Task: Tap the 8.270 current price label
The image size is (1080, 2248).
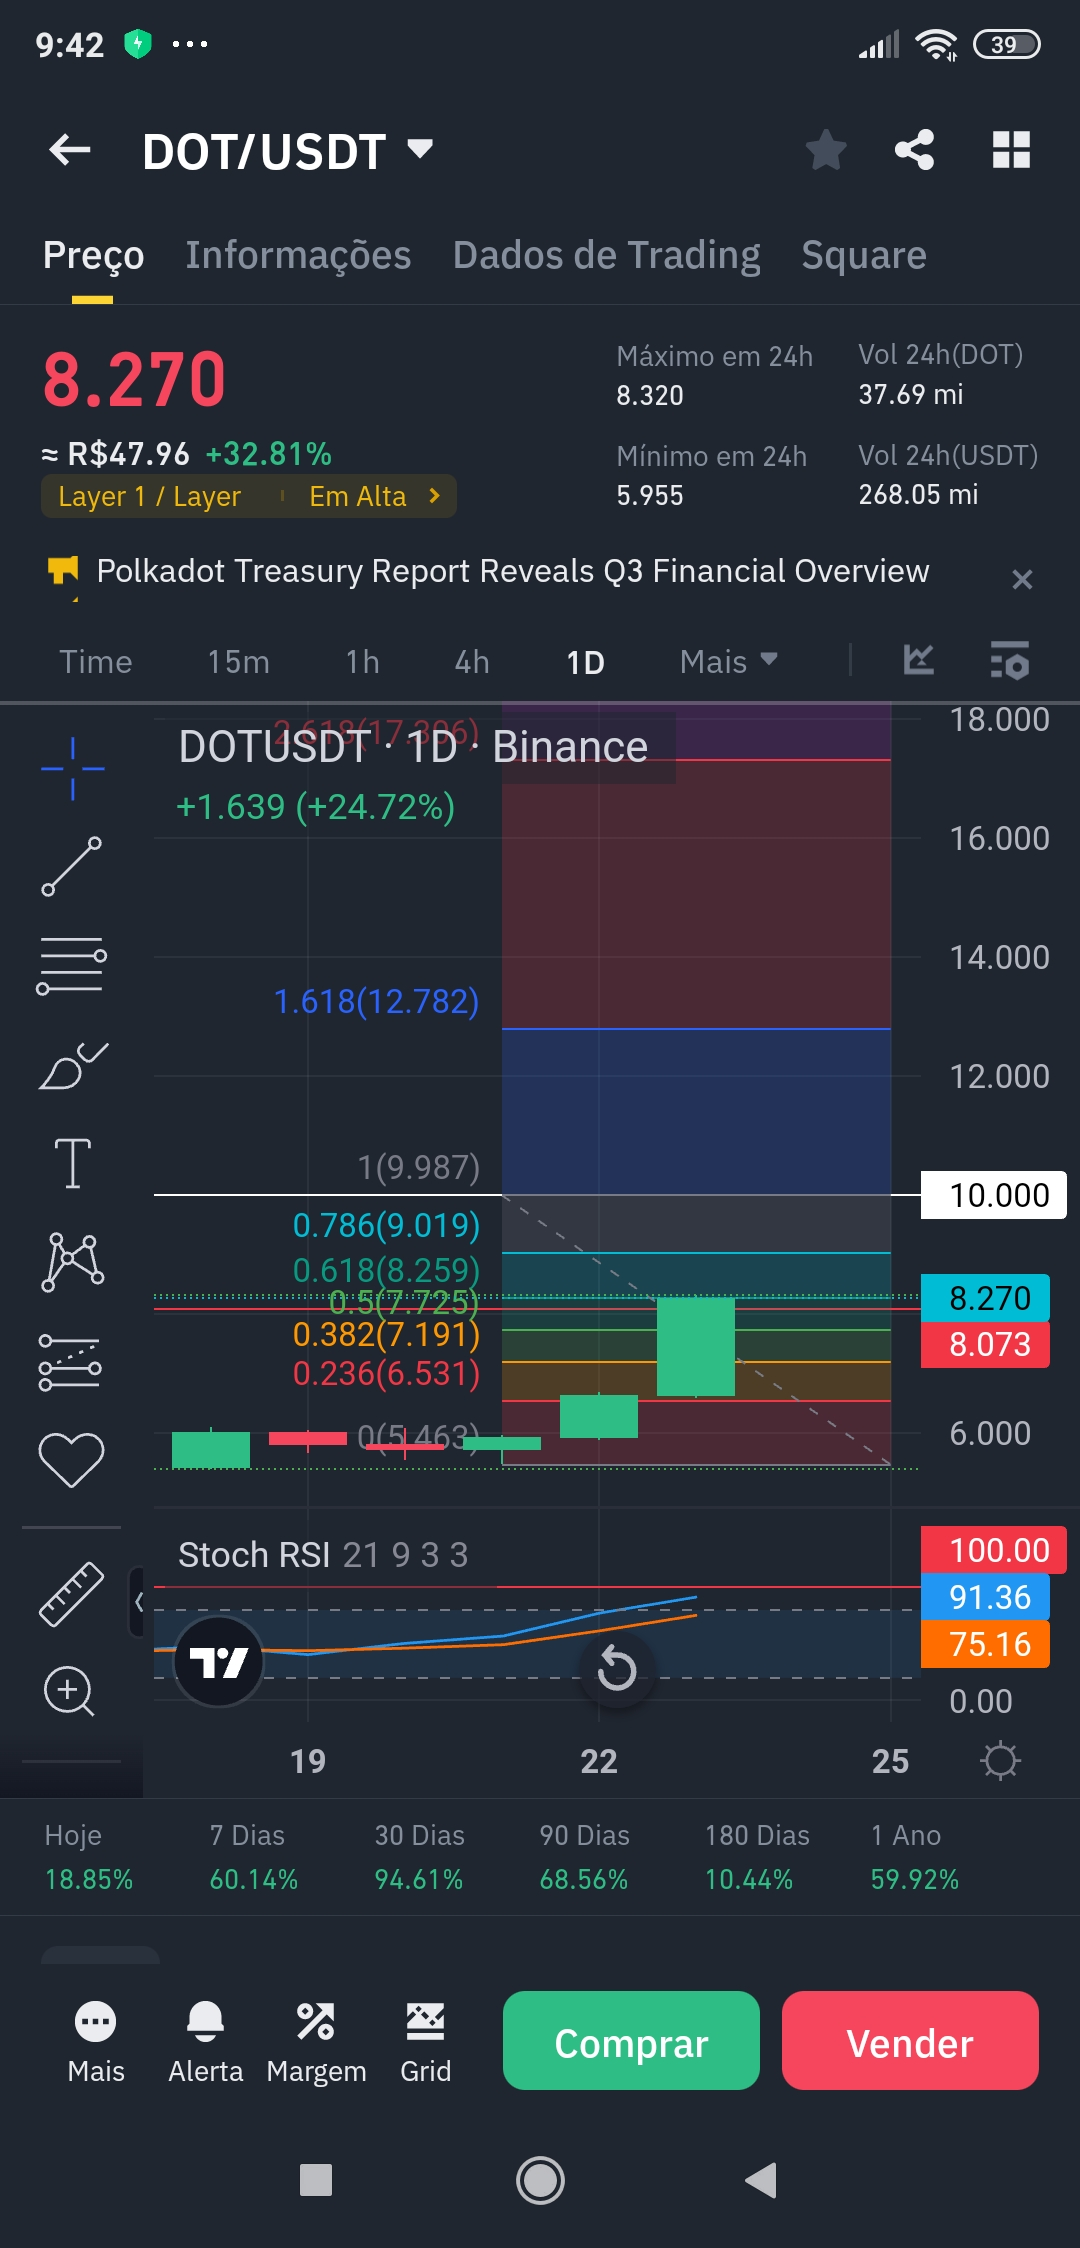Action: tap(986, 1298)
